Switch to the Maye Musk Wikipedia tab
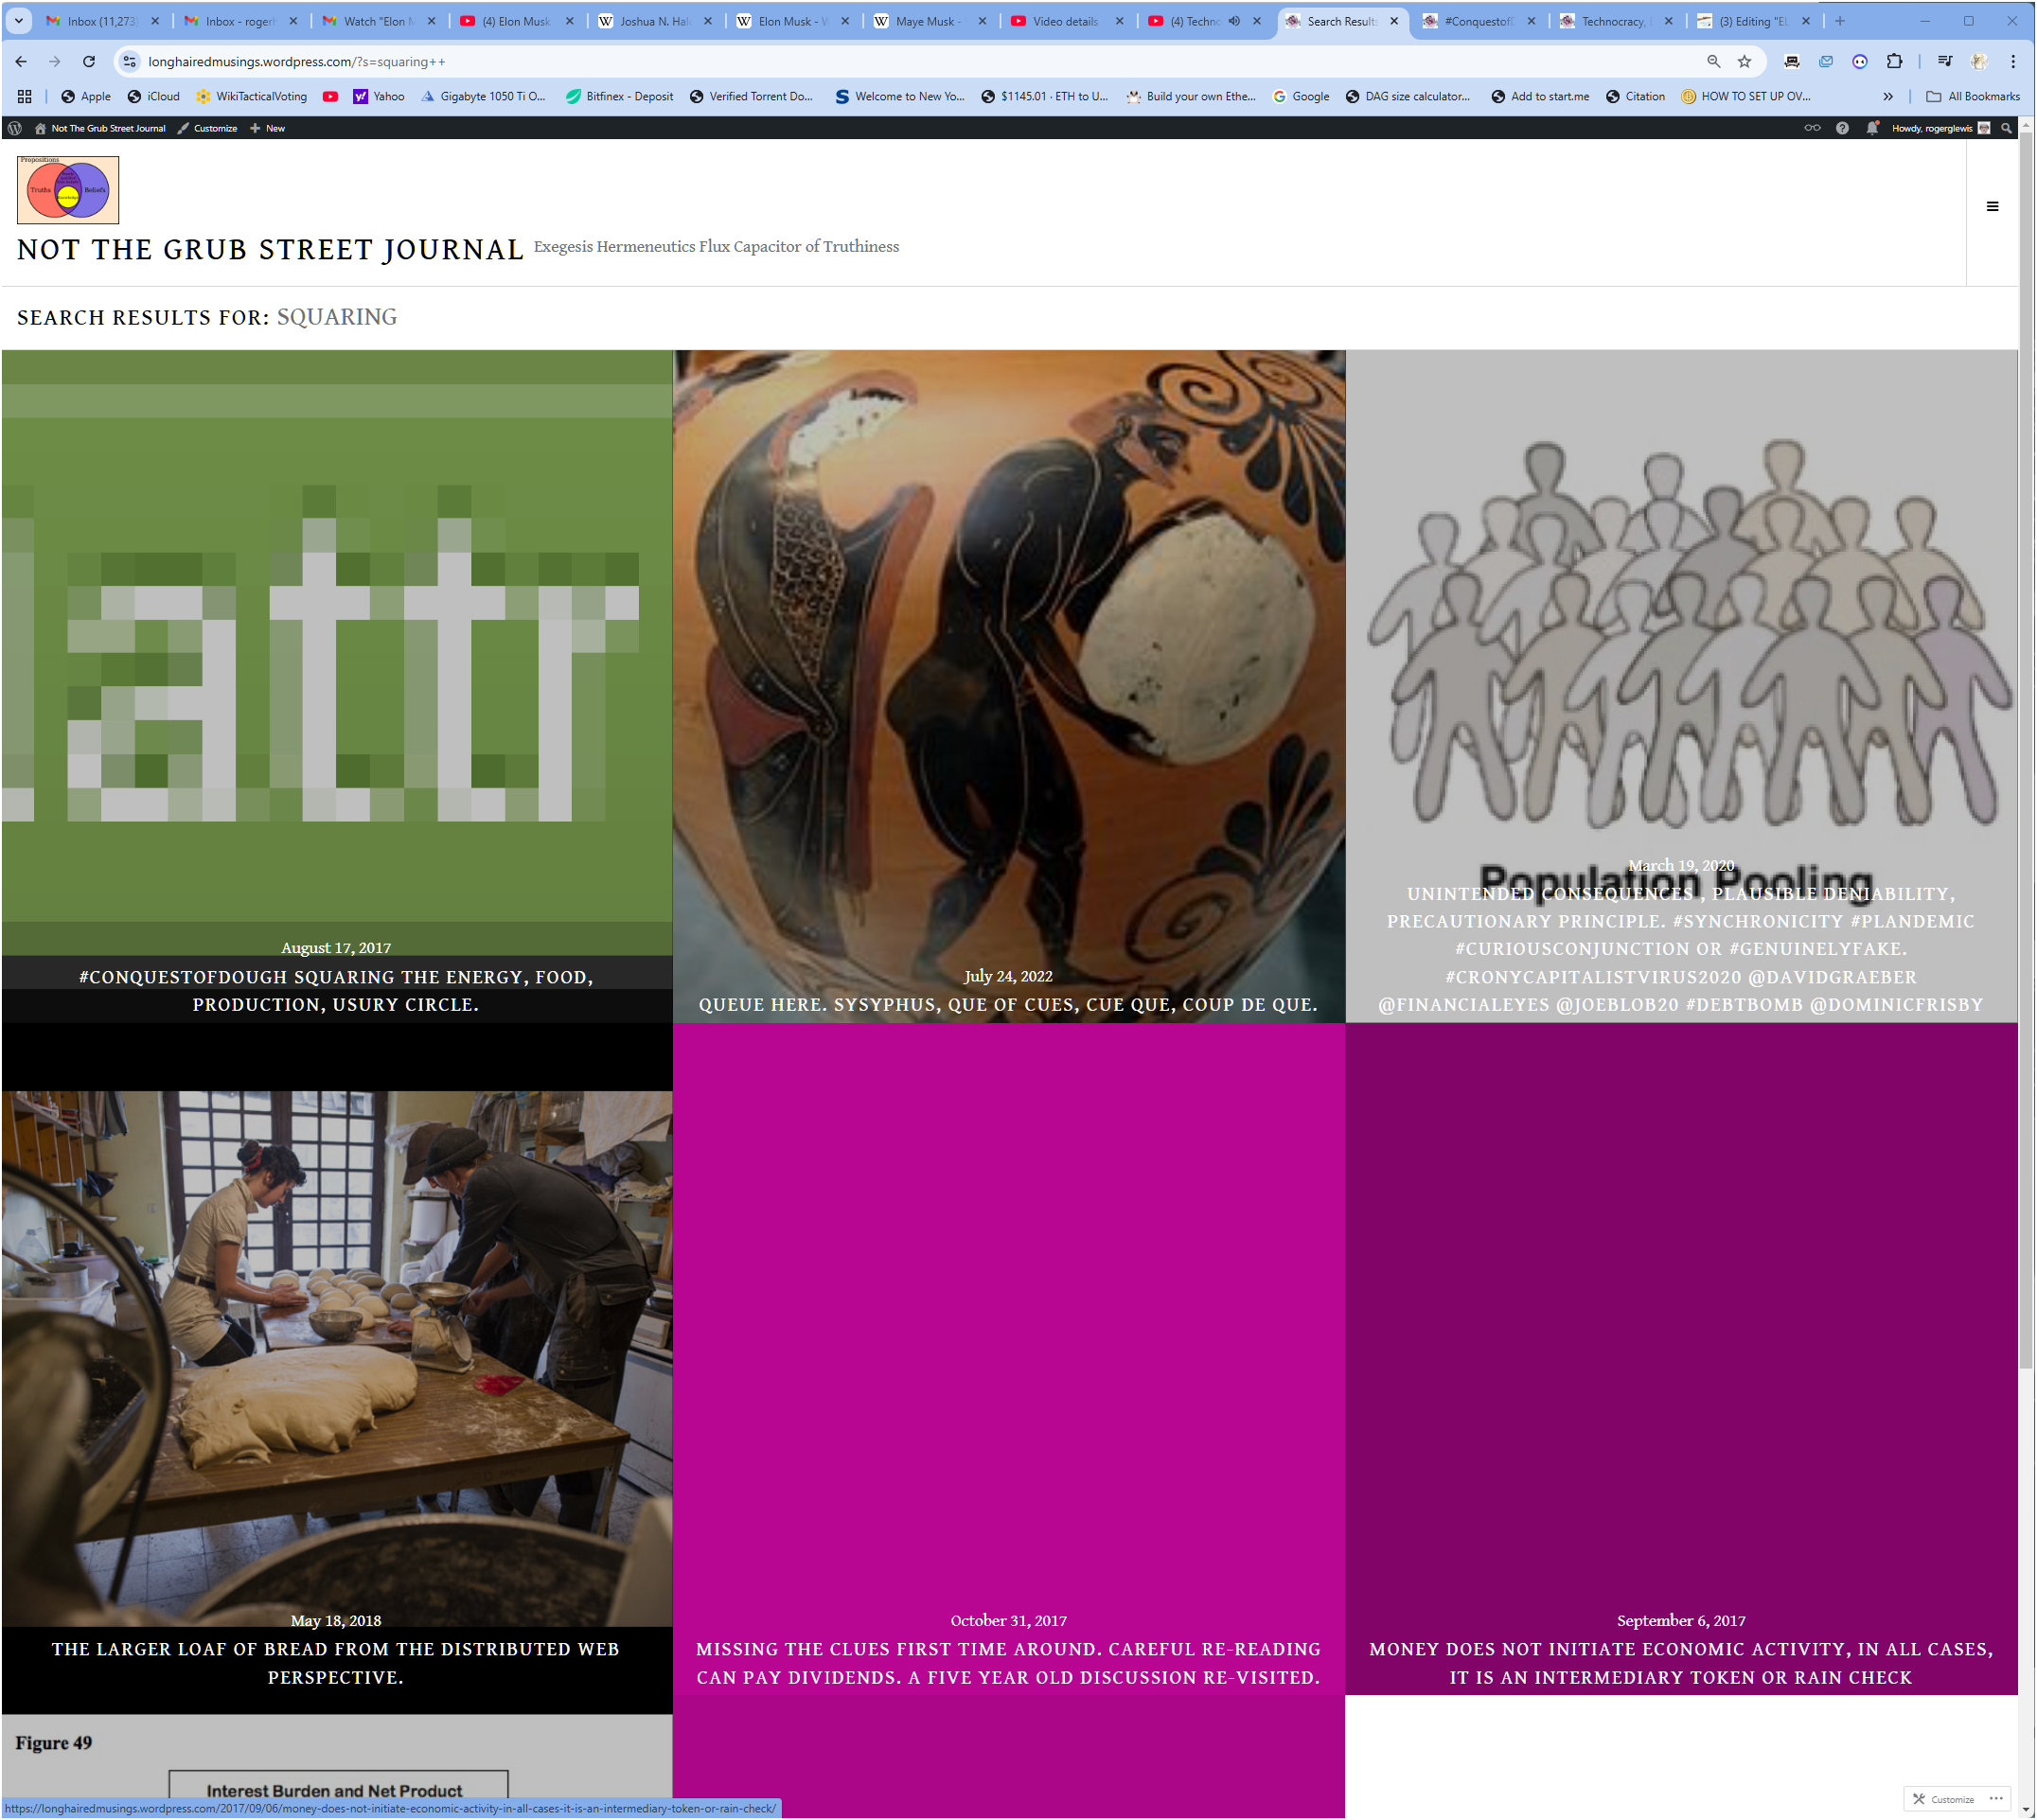Viewport: 2037px width, 1820px height. [x=930, y=21]
